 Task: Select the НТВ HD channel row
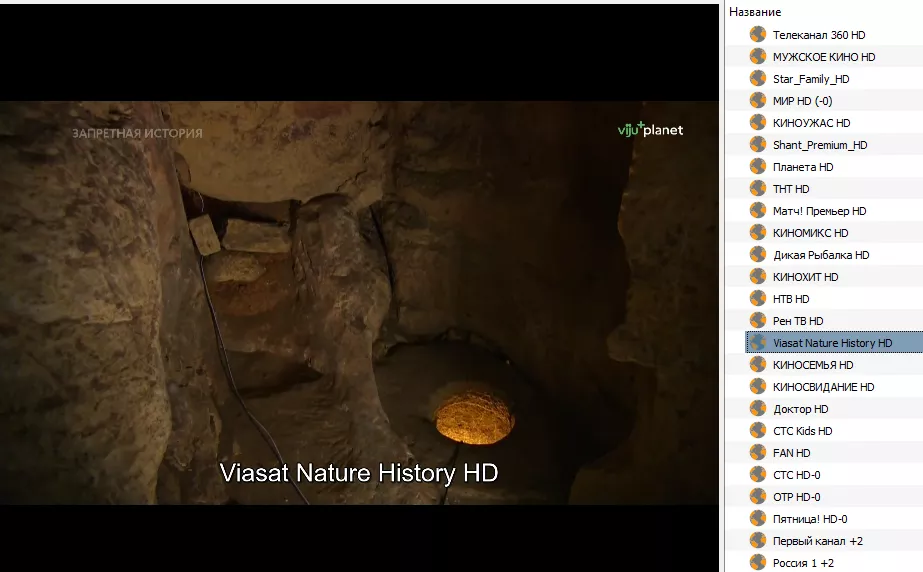tap(791, 299)
